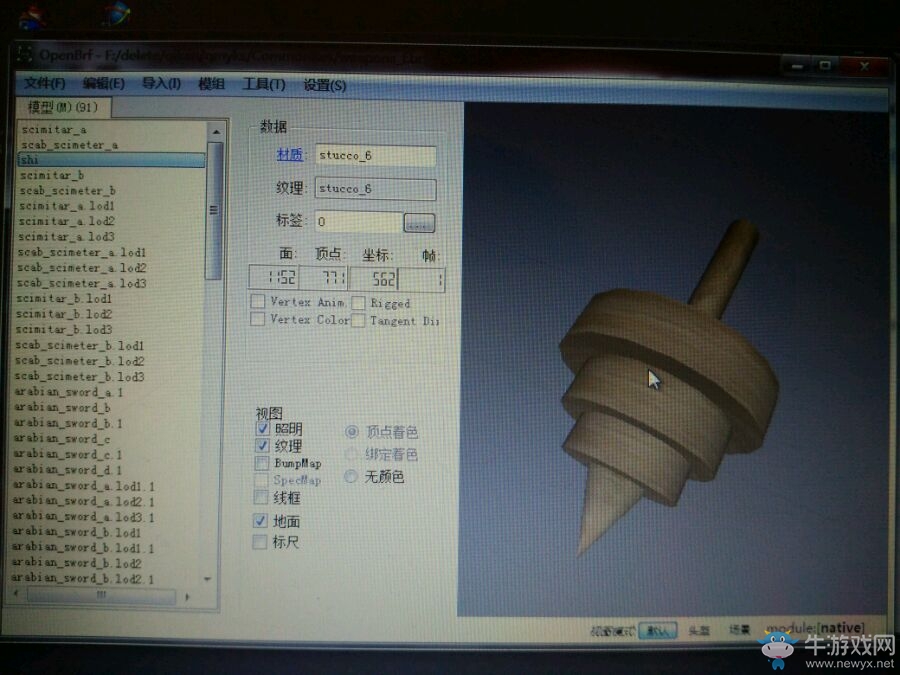Minimize the OpenBrf window
This screenshot has width=900, height=675.
click(x=797, y=67)
